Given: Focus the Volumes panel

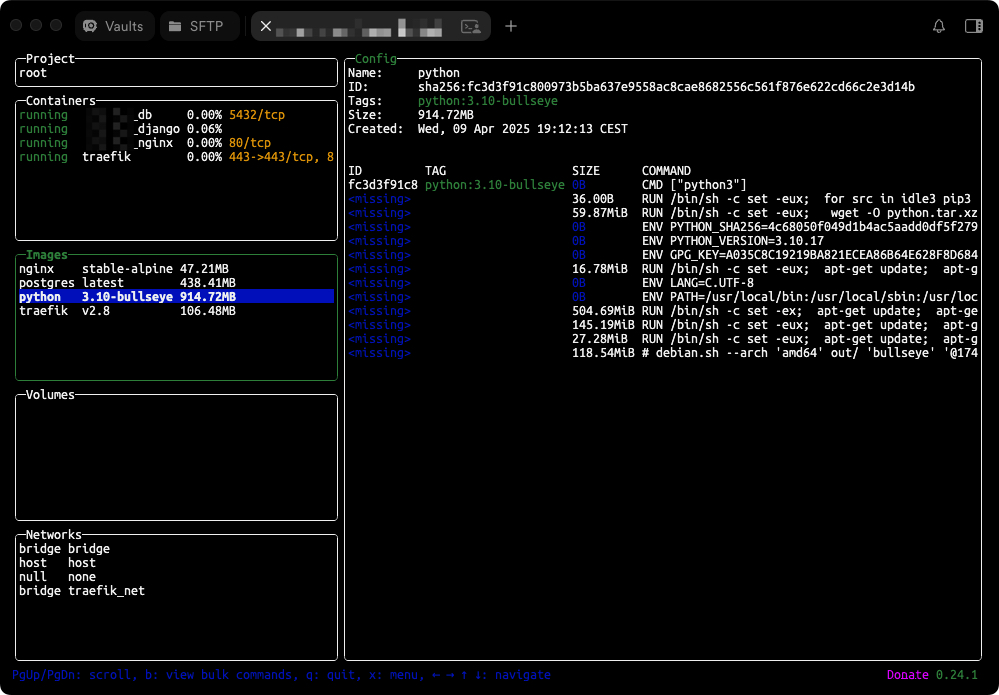Looking at the screenshot, I should 176,457.
